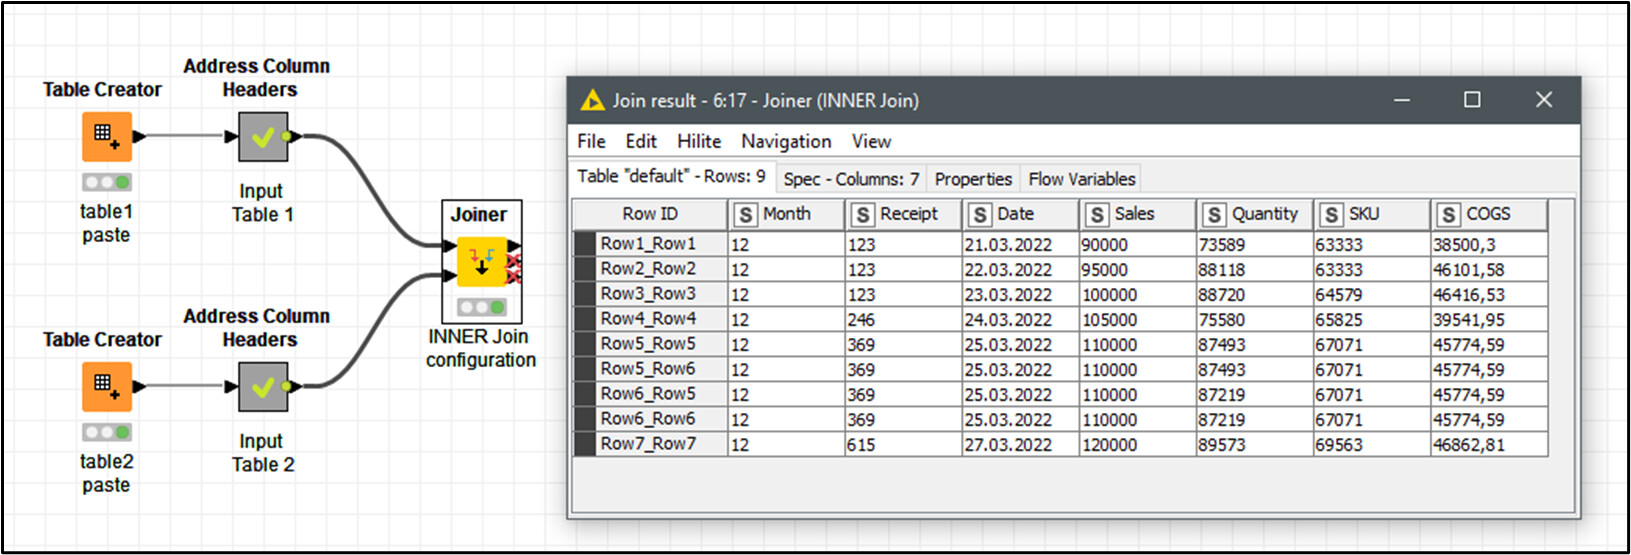Open the Edit menu
This screenshot has width=1631, height=555.
click(x=641, y=141)
